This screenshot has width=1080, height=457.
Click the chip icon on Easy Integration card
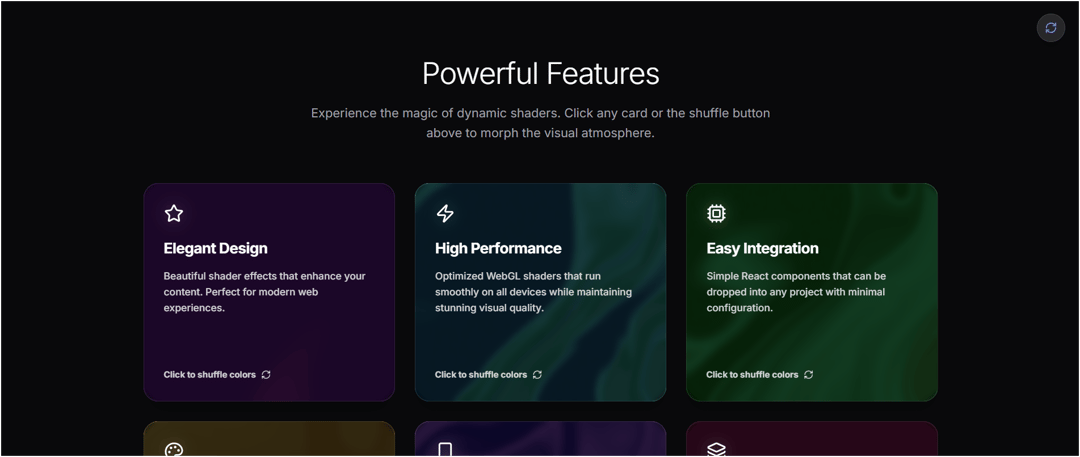(x=716, y=214)
